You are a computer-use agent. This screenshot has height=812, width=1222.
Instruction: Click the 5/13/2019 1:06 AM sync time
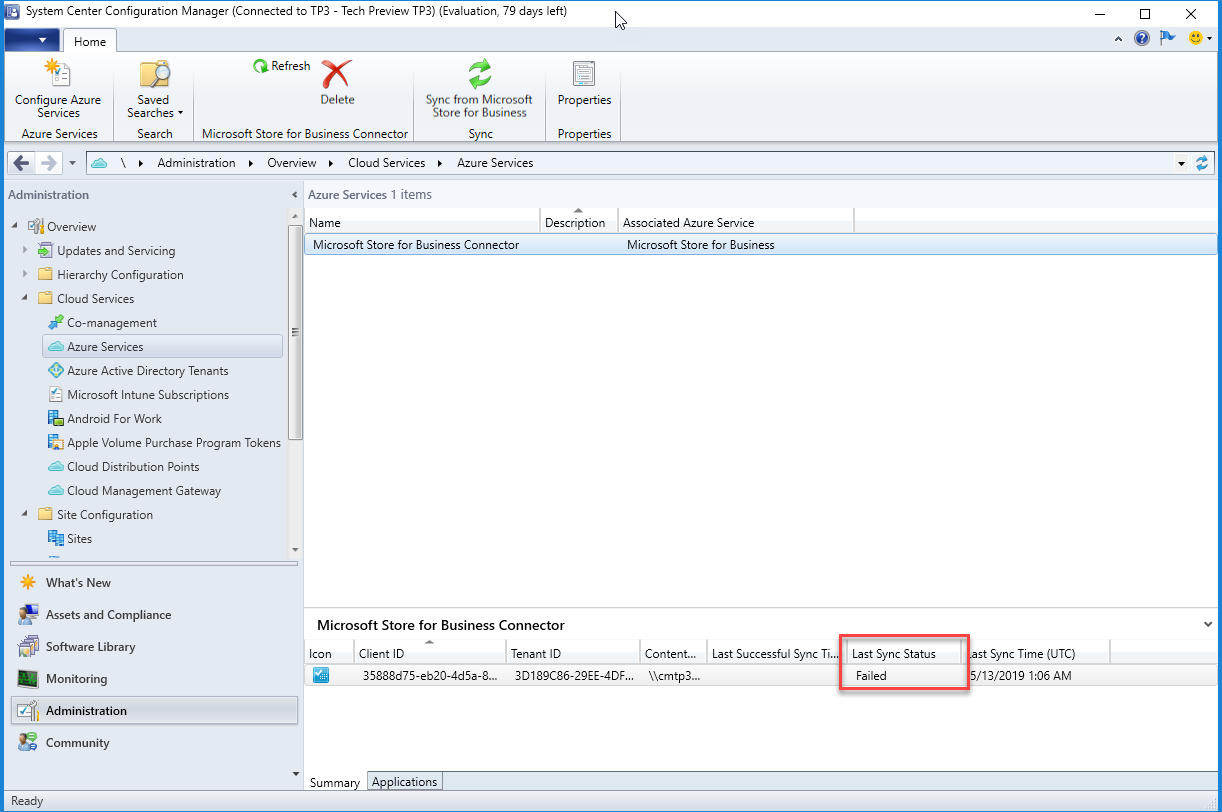tap(1018, 676)
